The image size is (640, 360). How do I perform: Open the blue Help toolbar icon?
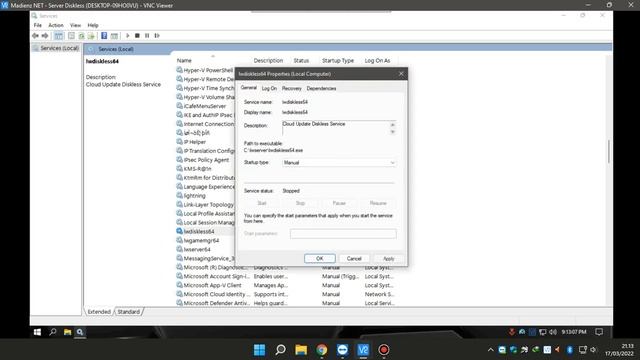(104, 36)
